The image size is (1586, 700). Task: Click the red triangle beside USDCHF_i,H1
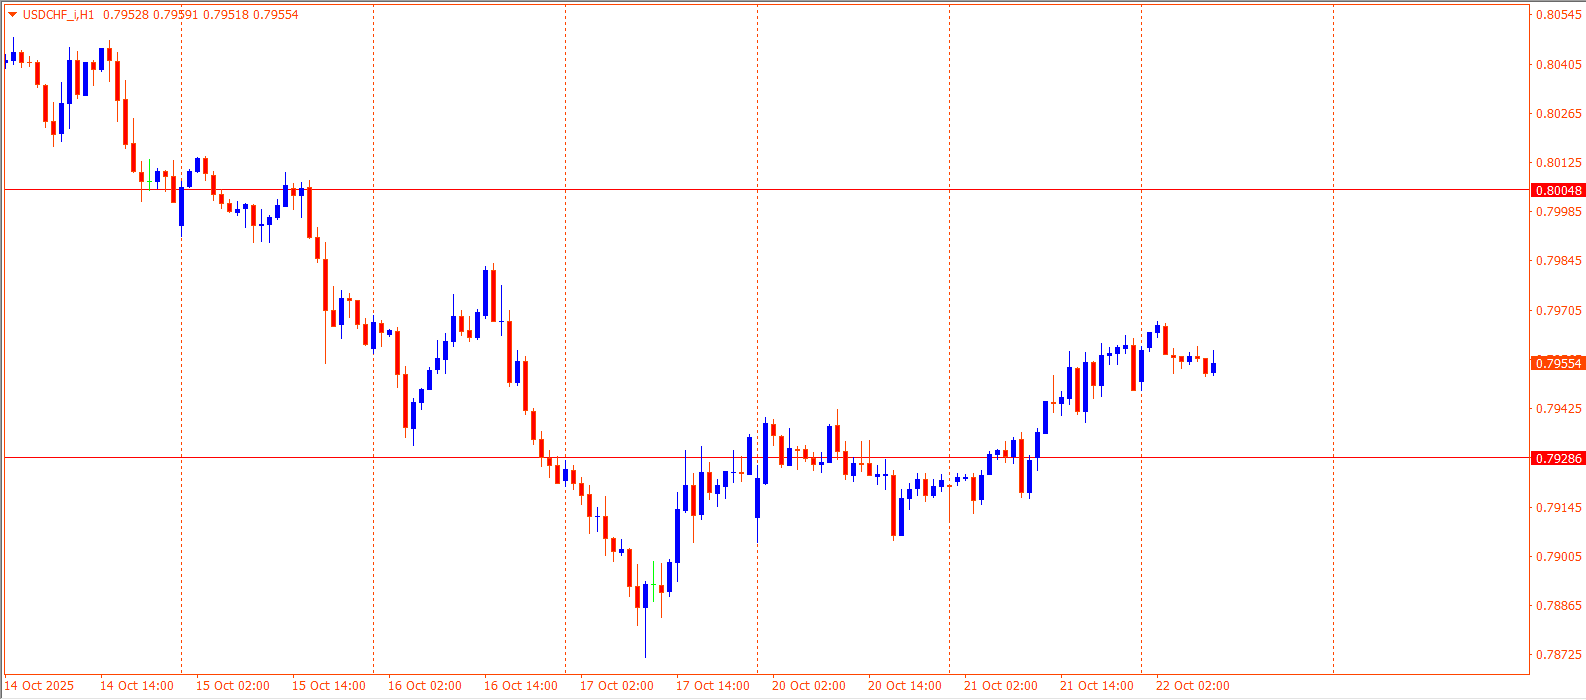click(13, 15)
